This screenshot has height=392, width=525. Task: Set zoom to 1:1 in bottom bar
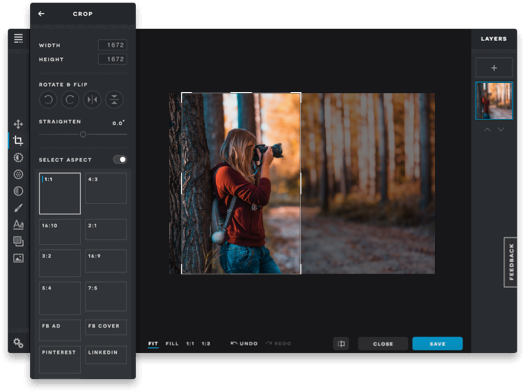[x=190, y=344]
